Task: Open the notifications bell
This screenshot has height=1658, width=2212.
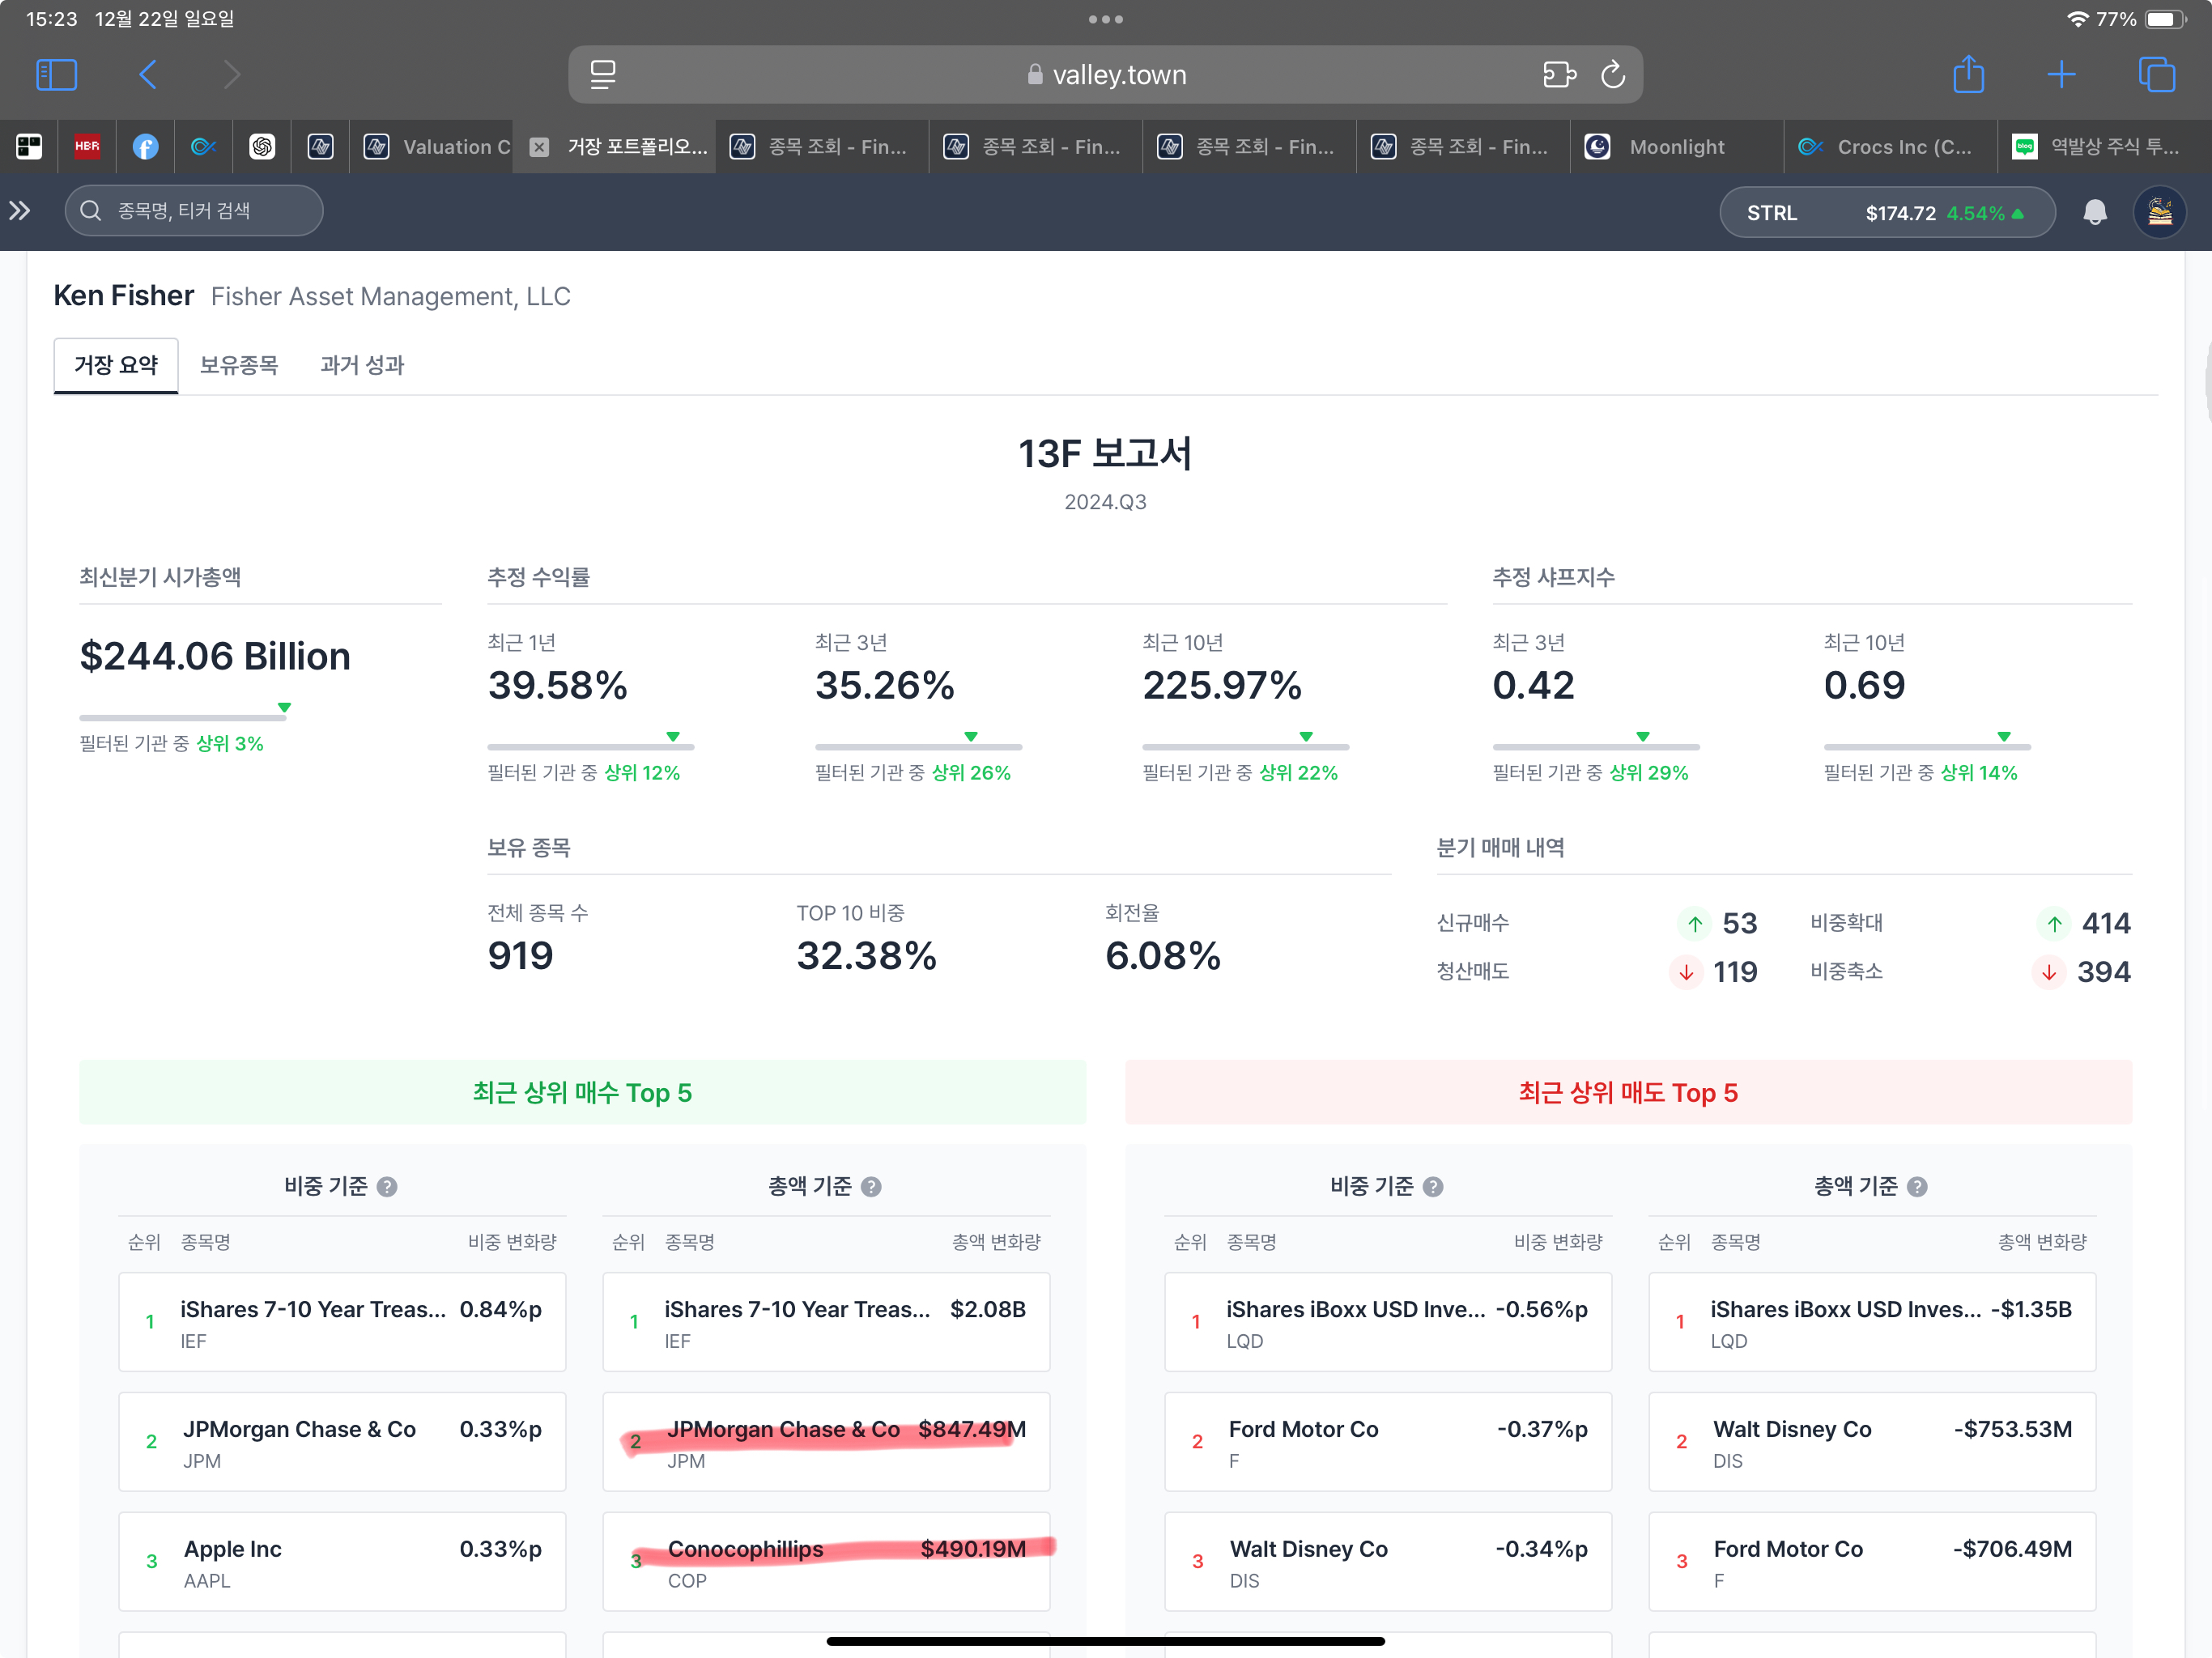Action: click(x=2094, y=212)
